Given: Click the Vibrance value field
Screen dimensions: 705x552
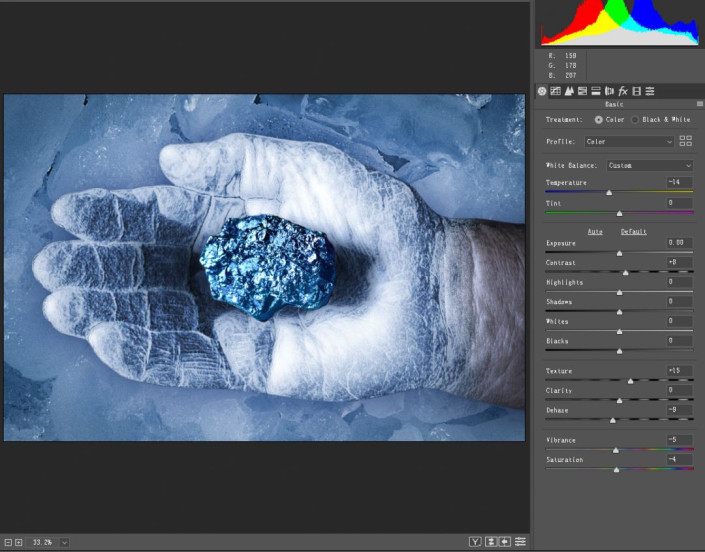Looking at the screenshot, I should point(679,440).
